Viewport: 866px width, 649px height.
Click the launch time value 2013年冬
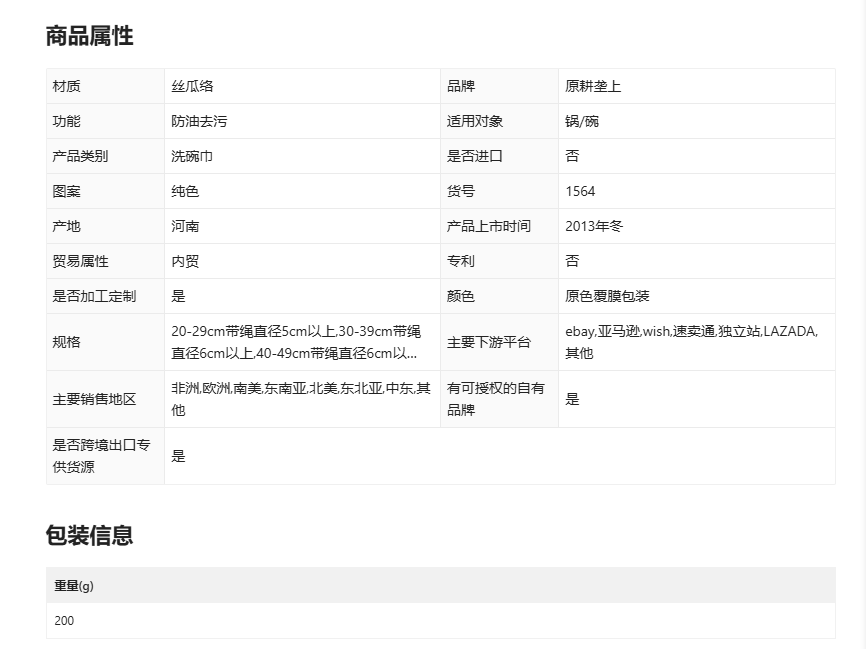594,226
